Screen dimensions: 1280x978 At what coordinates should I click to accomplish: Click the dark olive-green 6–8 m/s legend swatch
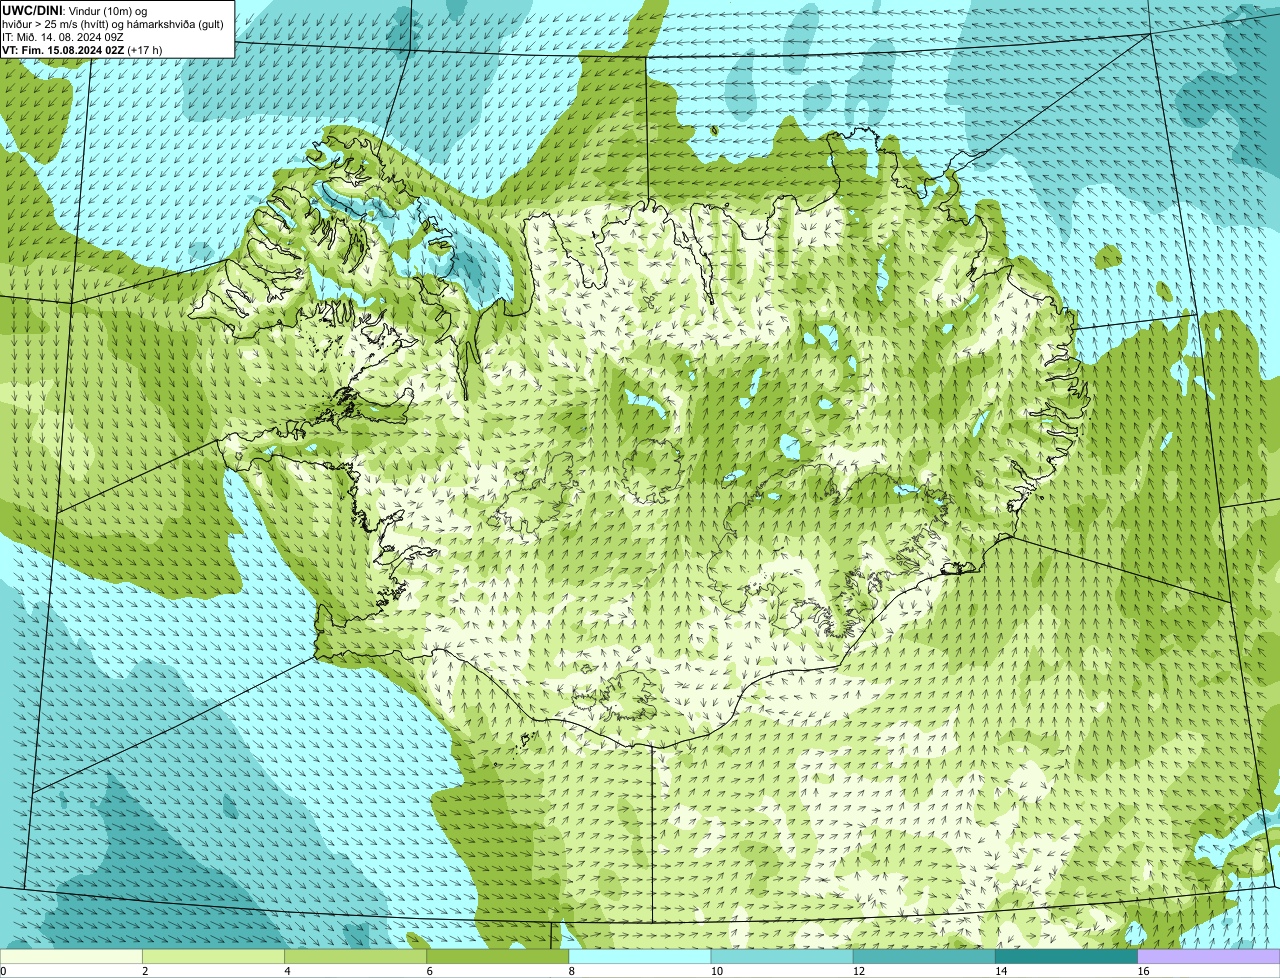[x=498, y=956]
